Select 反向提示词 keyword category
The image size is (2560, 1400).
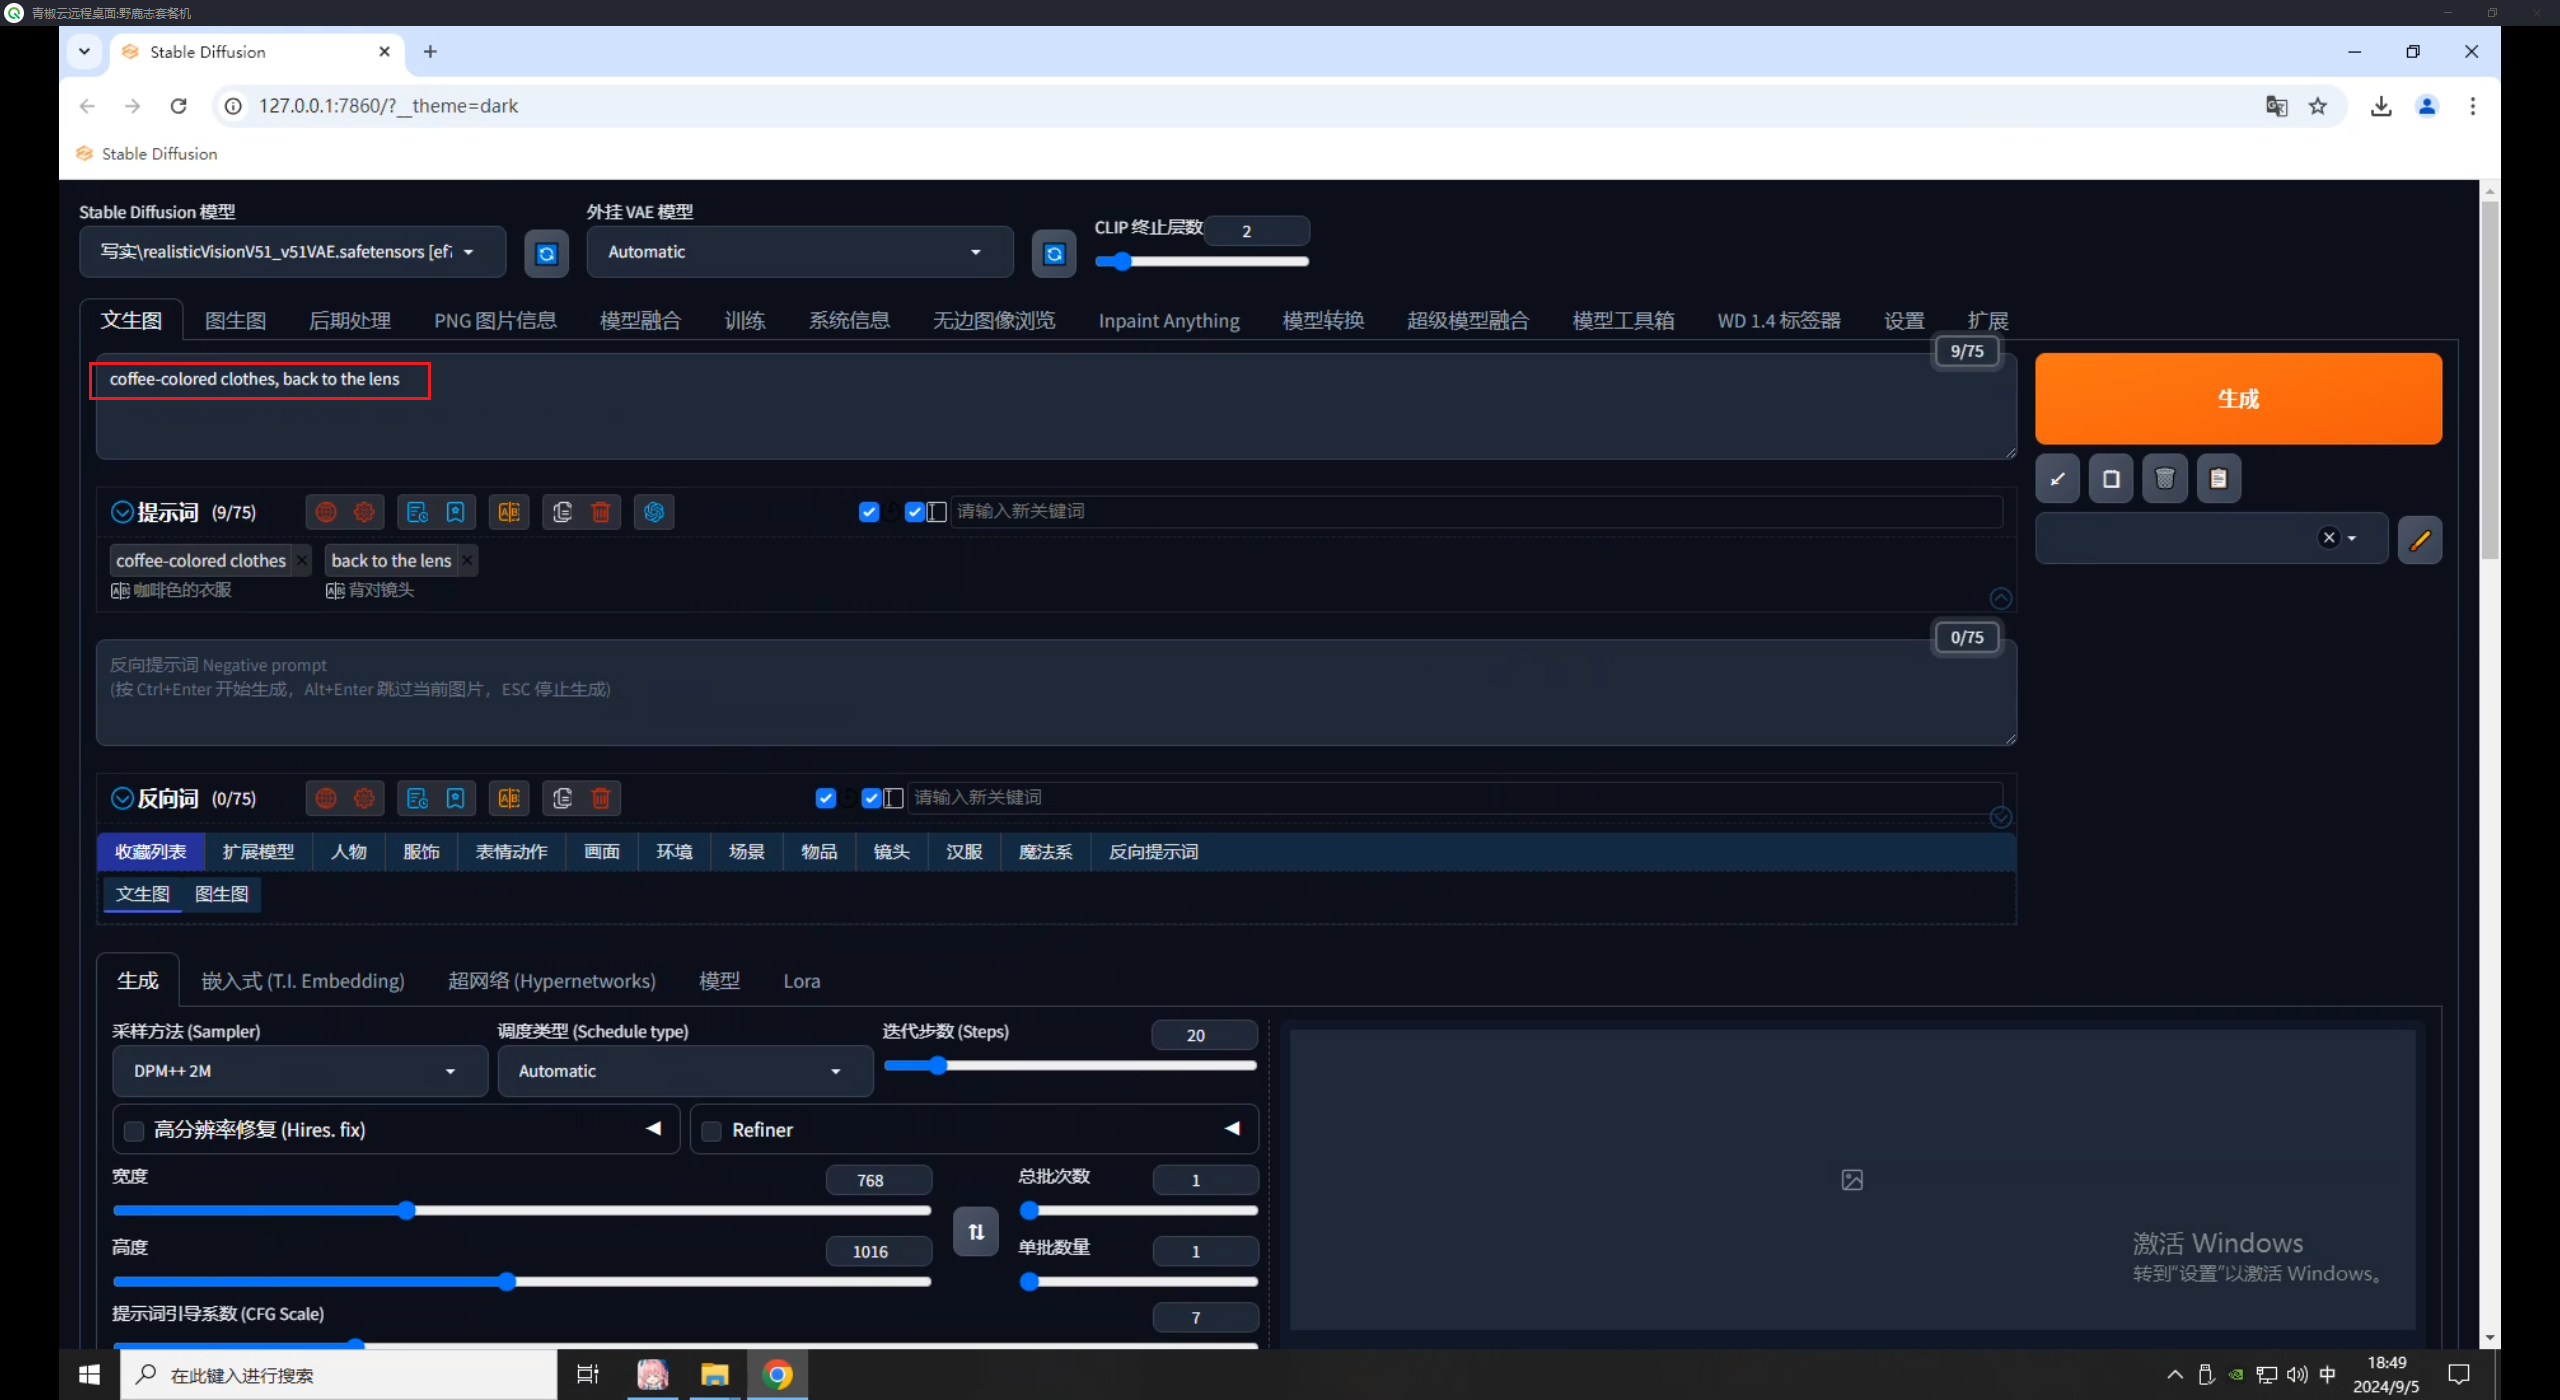tap(1153, 852)
